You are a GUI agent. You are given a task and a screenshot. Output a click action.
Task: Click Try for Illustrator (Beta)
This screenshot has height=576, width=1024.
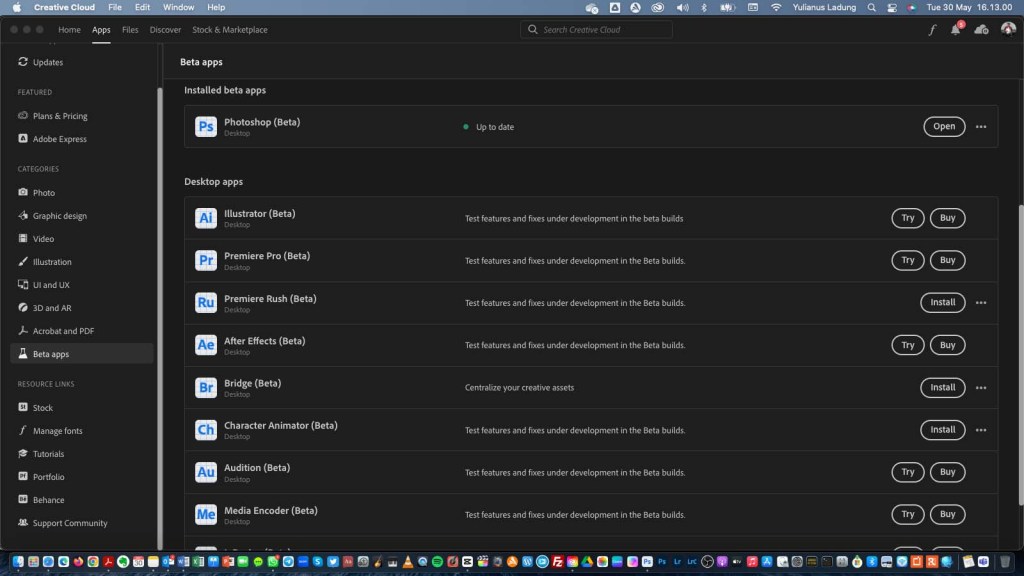pos(907,218)
